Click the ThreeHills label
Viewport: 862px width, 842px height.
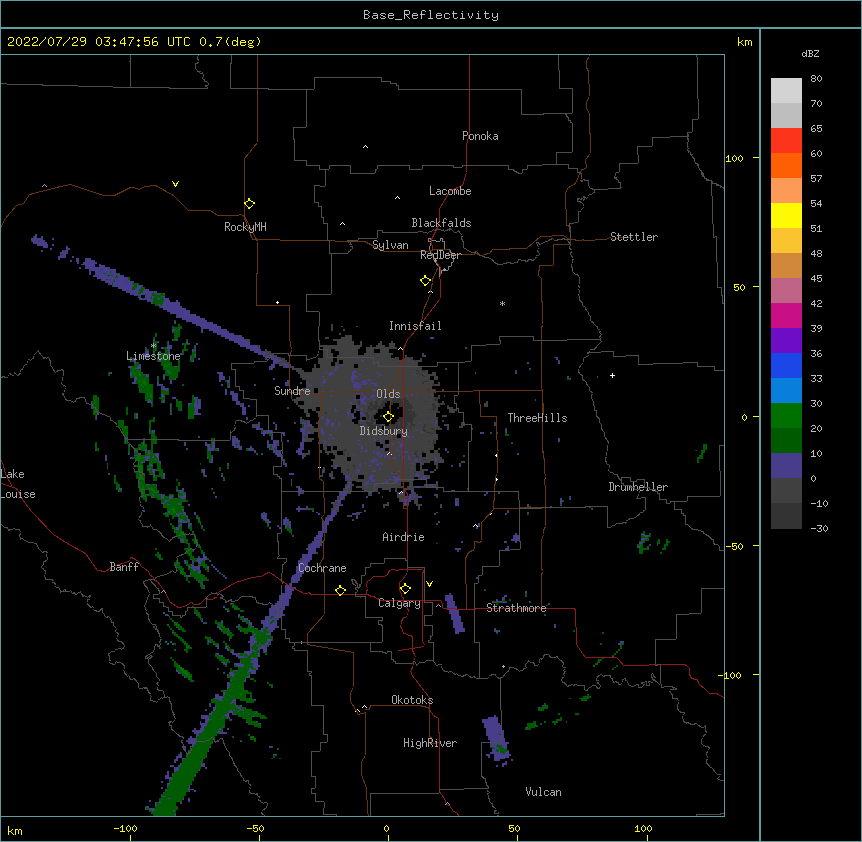point(537,418)
